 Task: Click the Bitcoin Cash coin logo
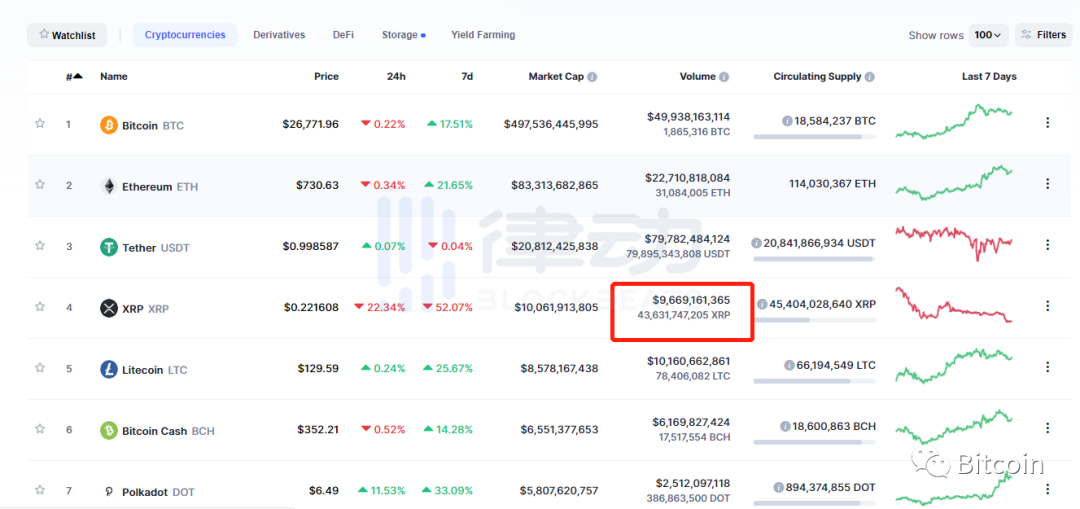pos(109,430)
